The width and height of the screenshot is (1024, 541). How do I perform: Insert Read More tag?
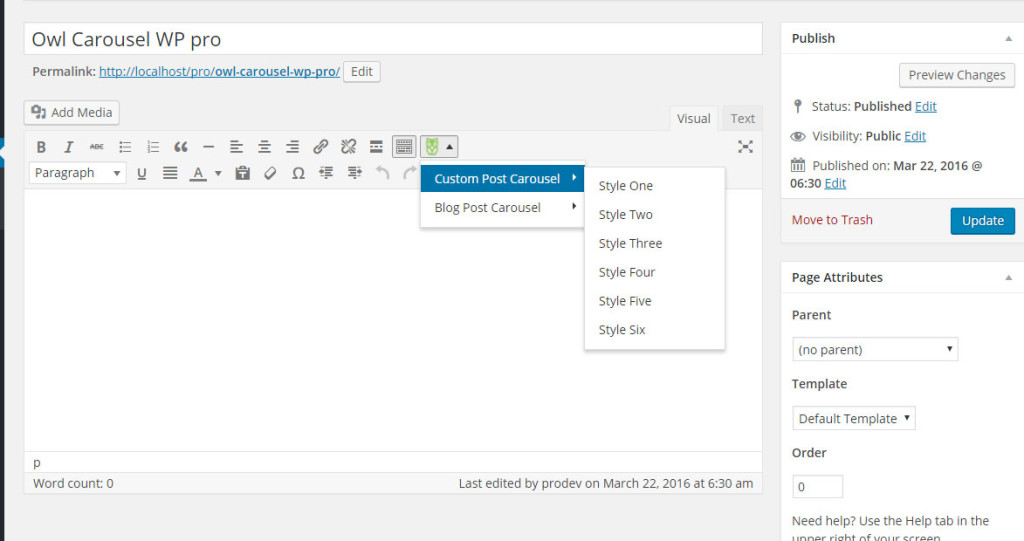pyautogui.click(x=376, y=147)
